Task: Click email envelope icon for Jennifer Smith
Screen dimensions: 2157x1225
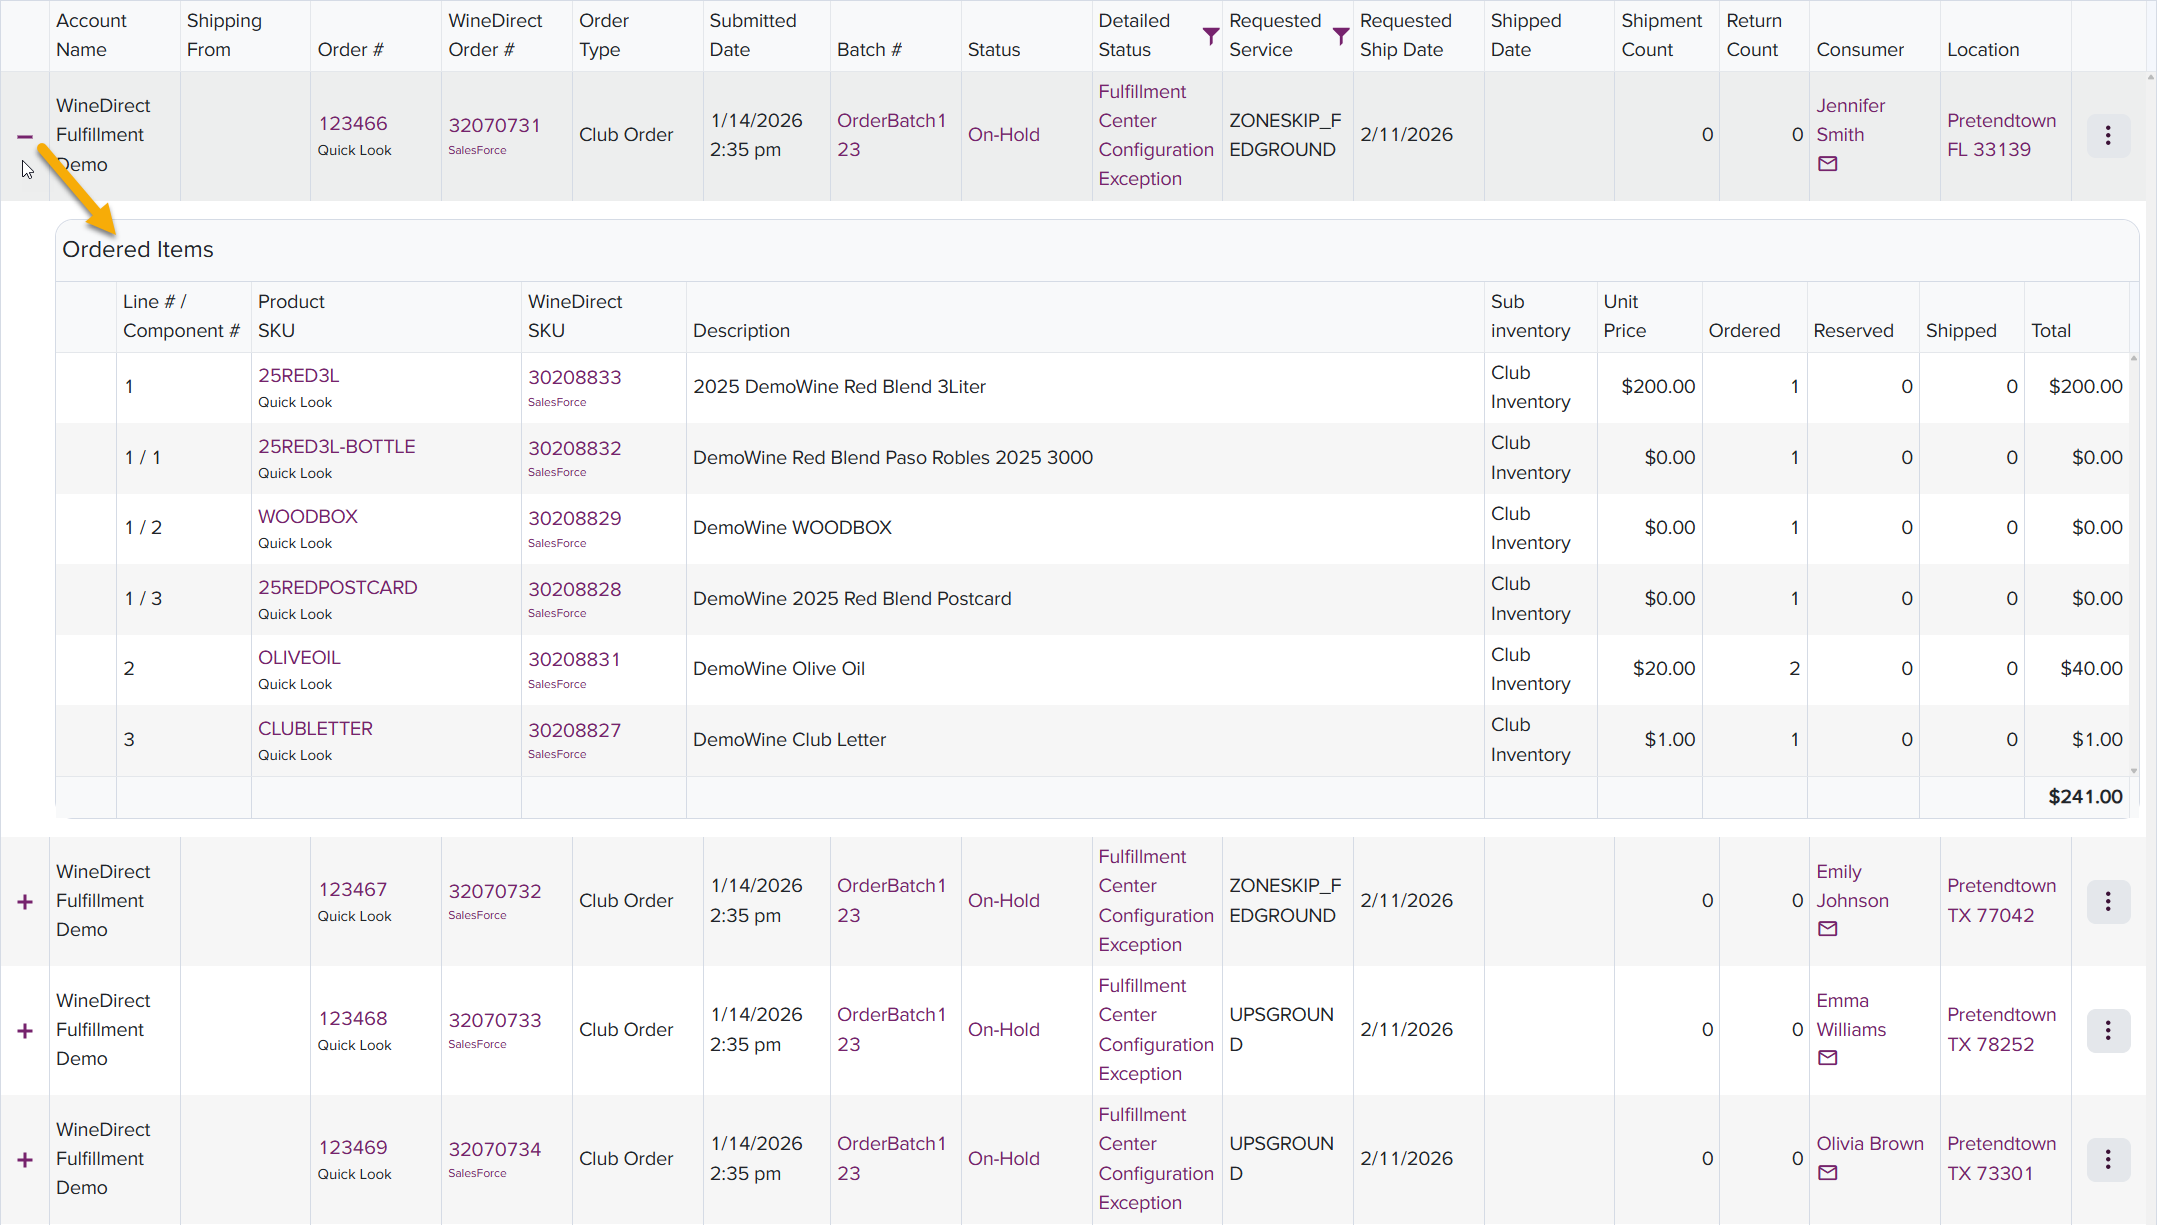Action: (x=1827, y=164)
